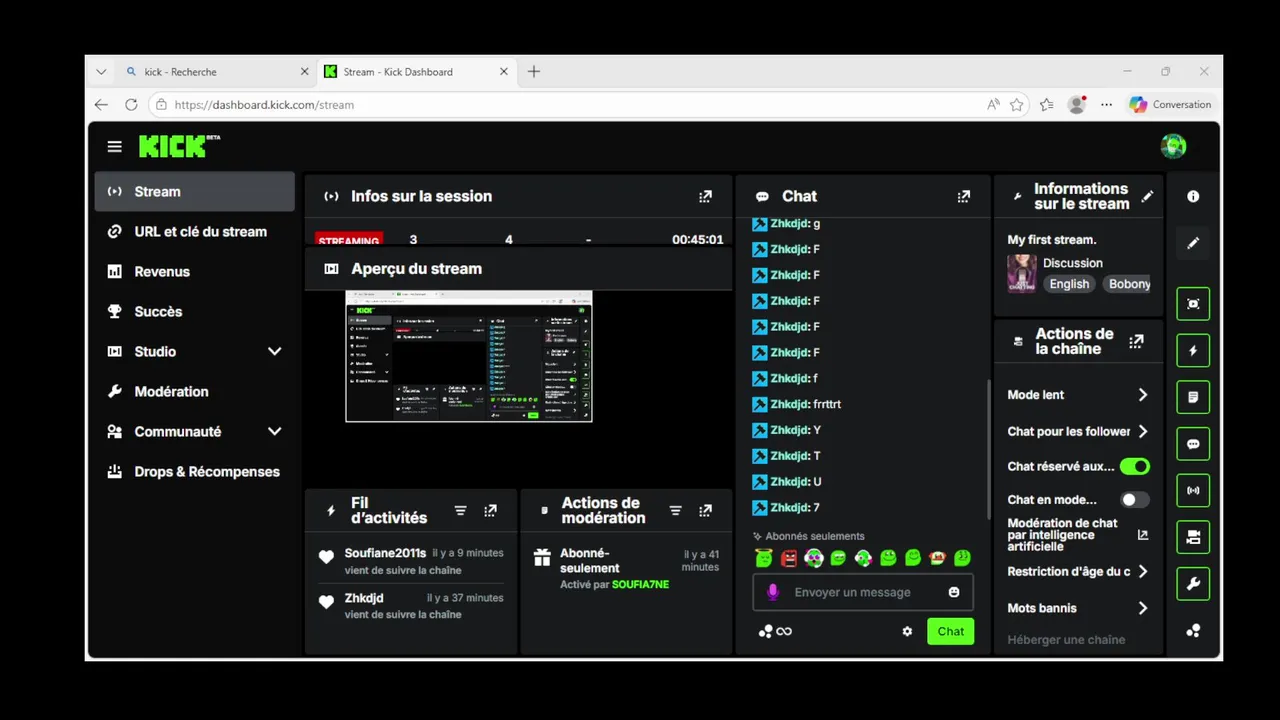Disable the Chat réservé aux... toggle
Image resolution: width=1280 pixels, height=720 pixels.
pos(1135,466)
